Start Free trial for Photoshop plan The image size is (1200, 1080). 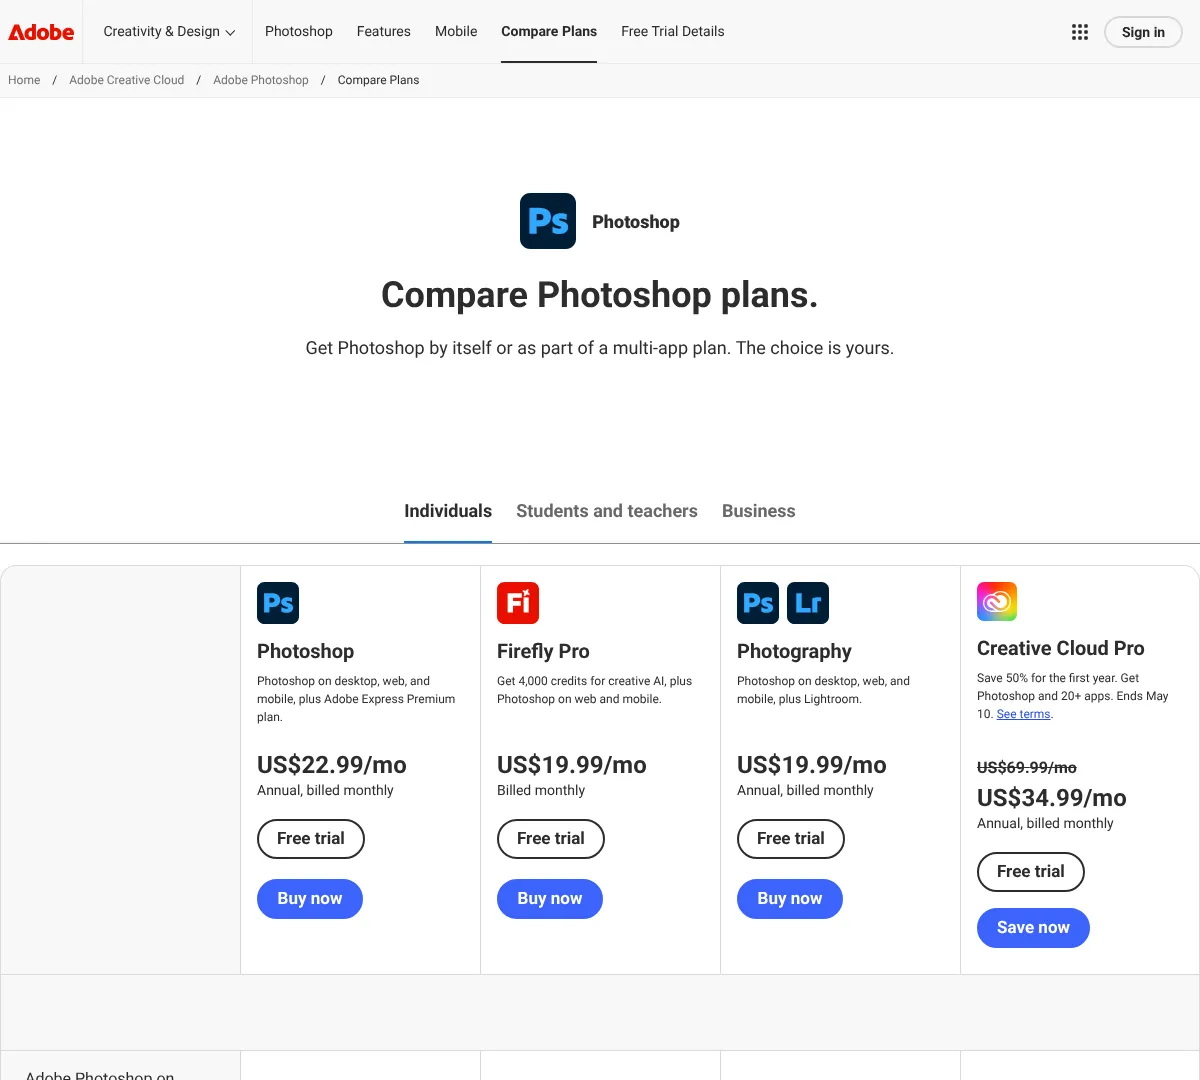pos(311,839)
